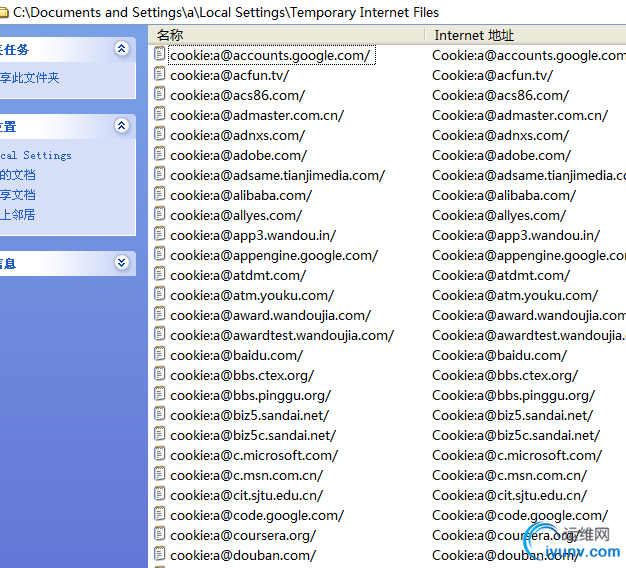Screen dimensions: 626x568
Task: Click file icon next to cookie:a@adnxs.com/
Action: point(160,133)
